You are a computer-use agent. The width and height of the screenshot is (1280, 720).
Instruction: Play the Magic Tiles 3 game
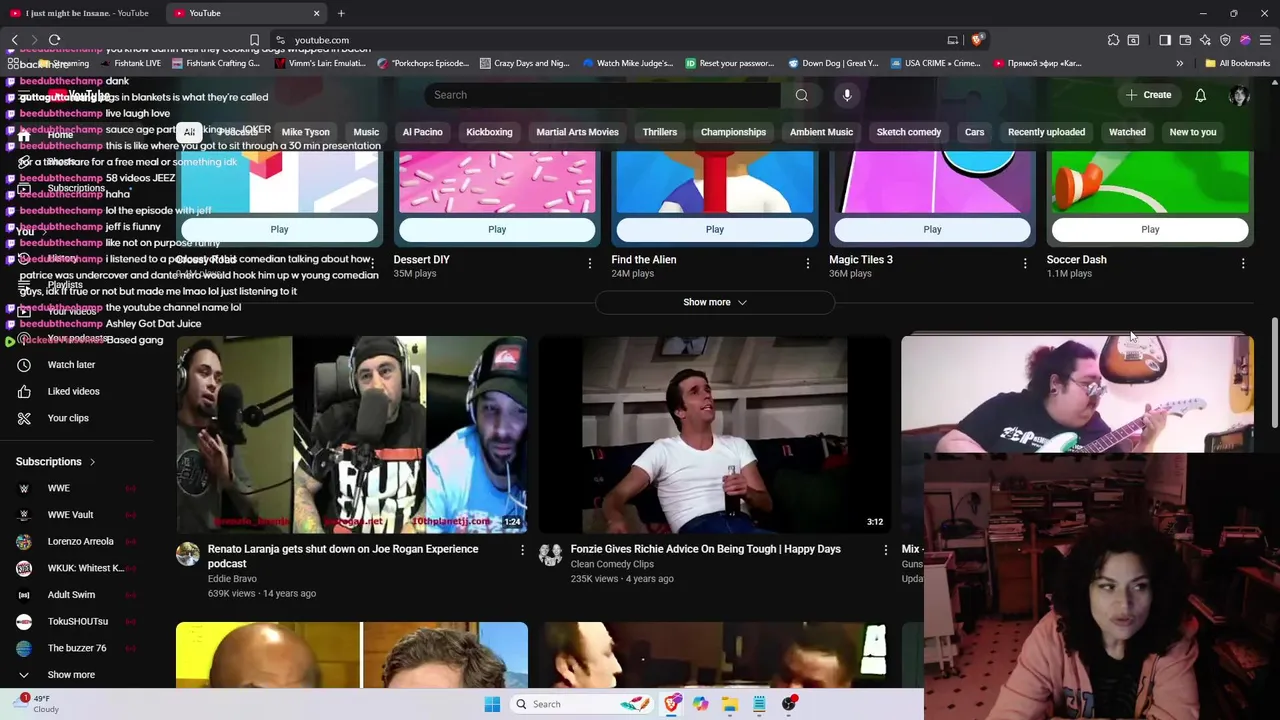coord(932,229)
